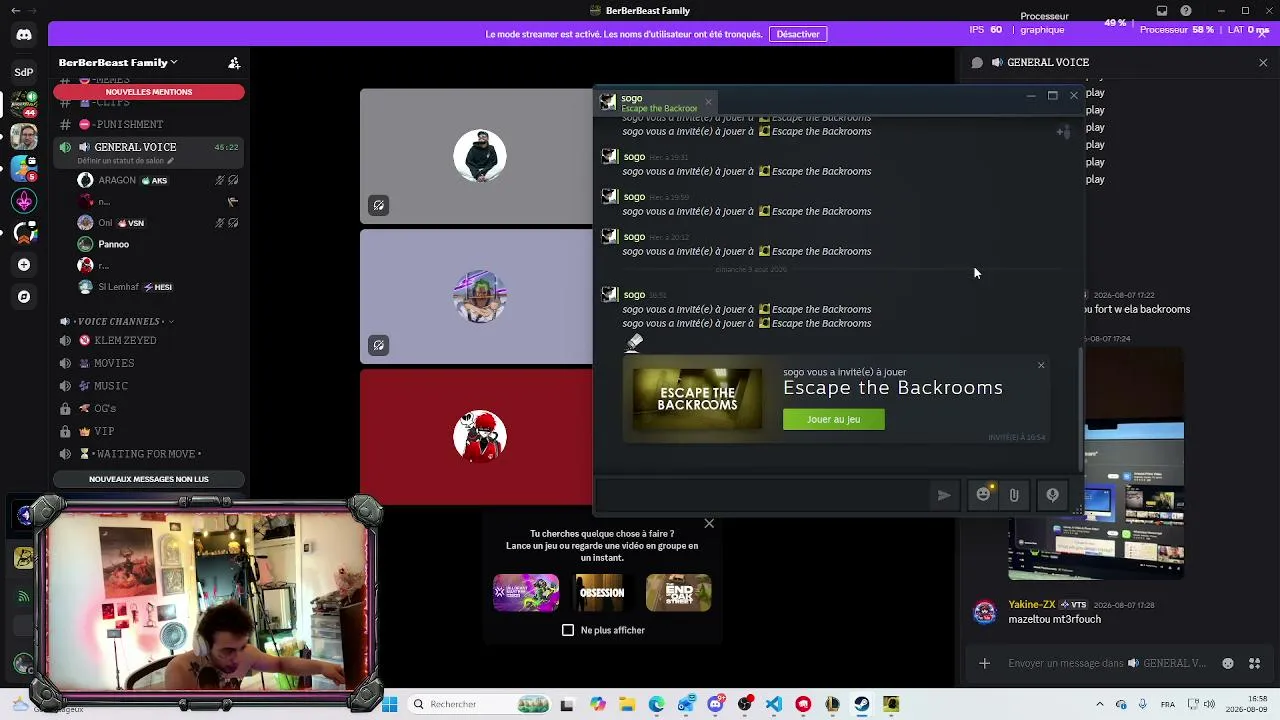Open the Windows Start menu
Screen dimensions: 1280x720
(390, 704)
